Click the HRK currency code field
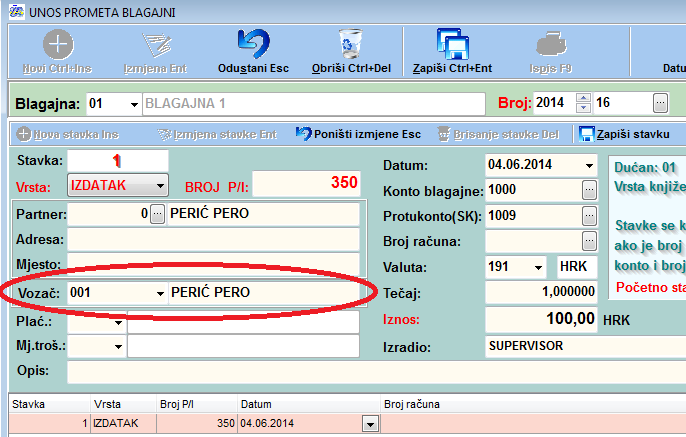This screenshot has width=686, height=437. 577,267
